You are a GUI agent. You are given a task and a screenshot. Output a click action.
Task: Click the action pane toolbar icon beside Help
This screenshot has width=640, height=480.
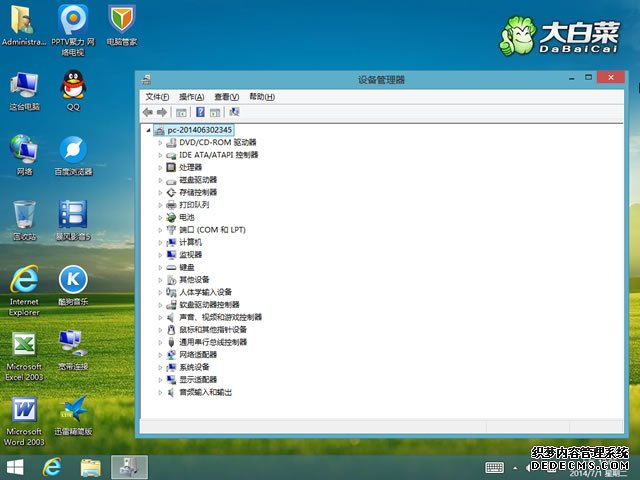215,112
